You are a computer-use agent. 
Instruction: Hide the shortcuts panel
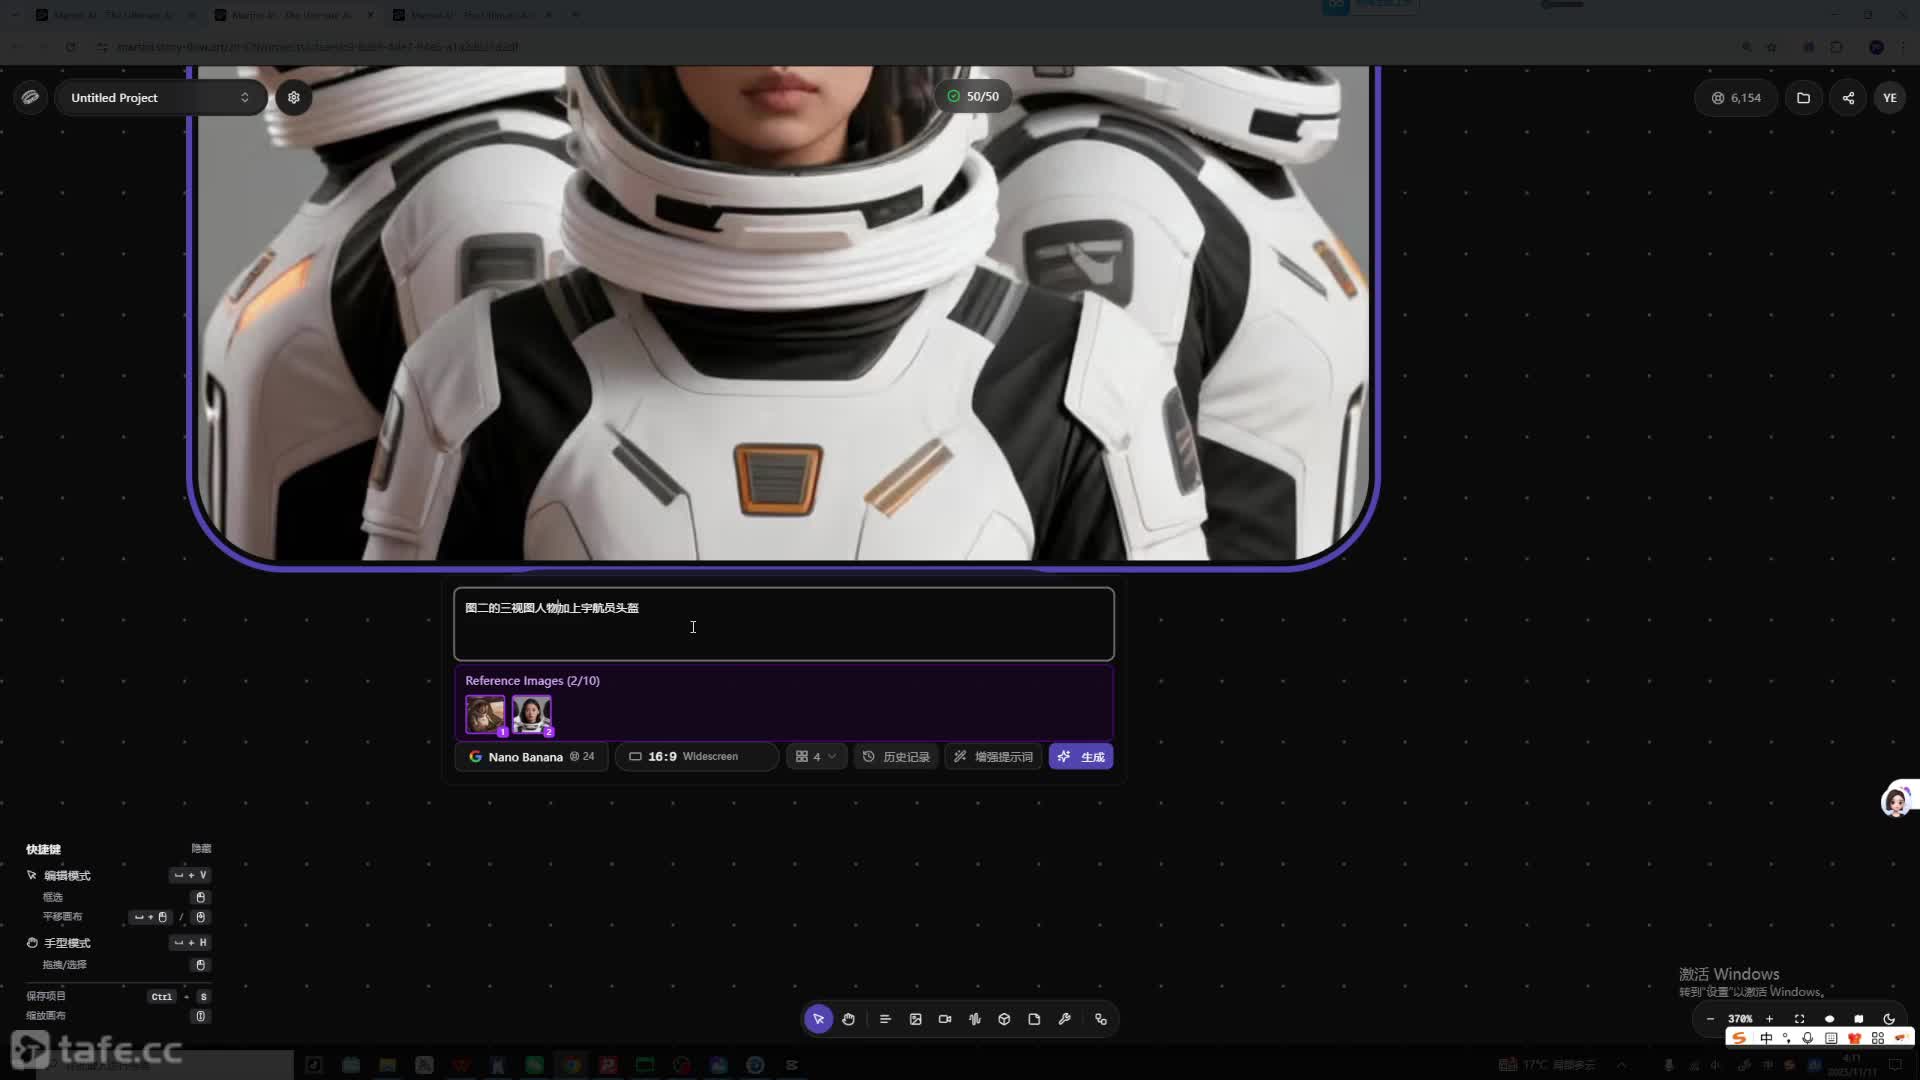coord(201,848)
